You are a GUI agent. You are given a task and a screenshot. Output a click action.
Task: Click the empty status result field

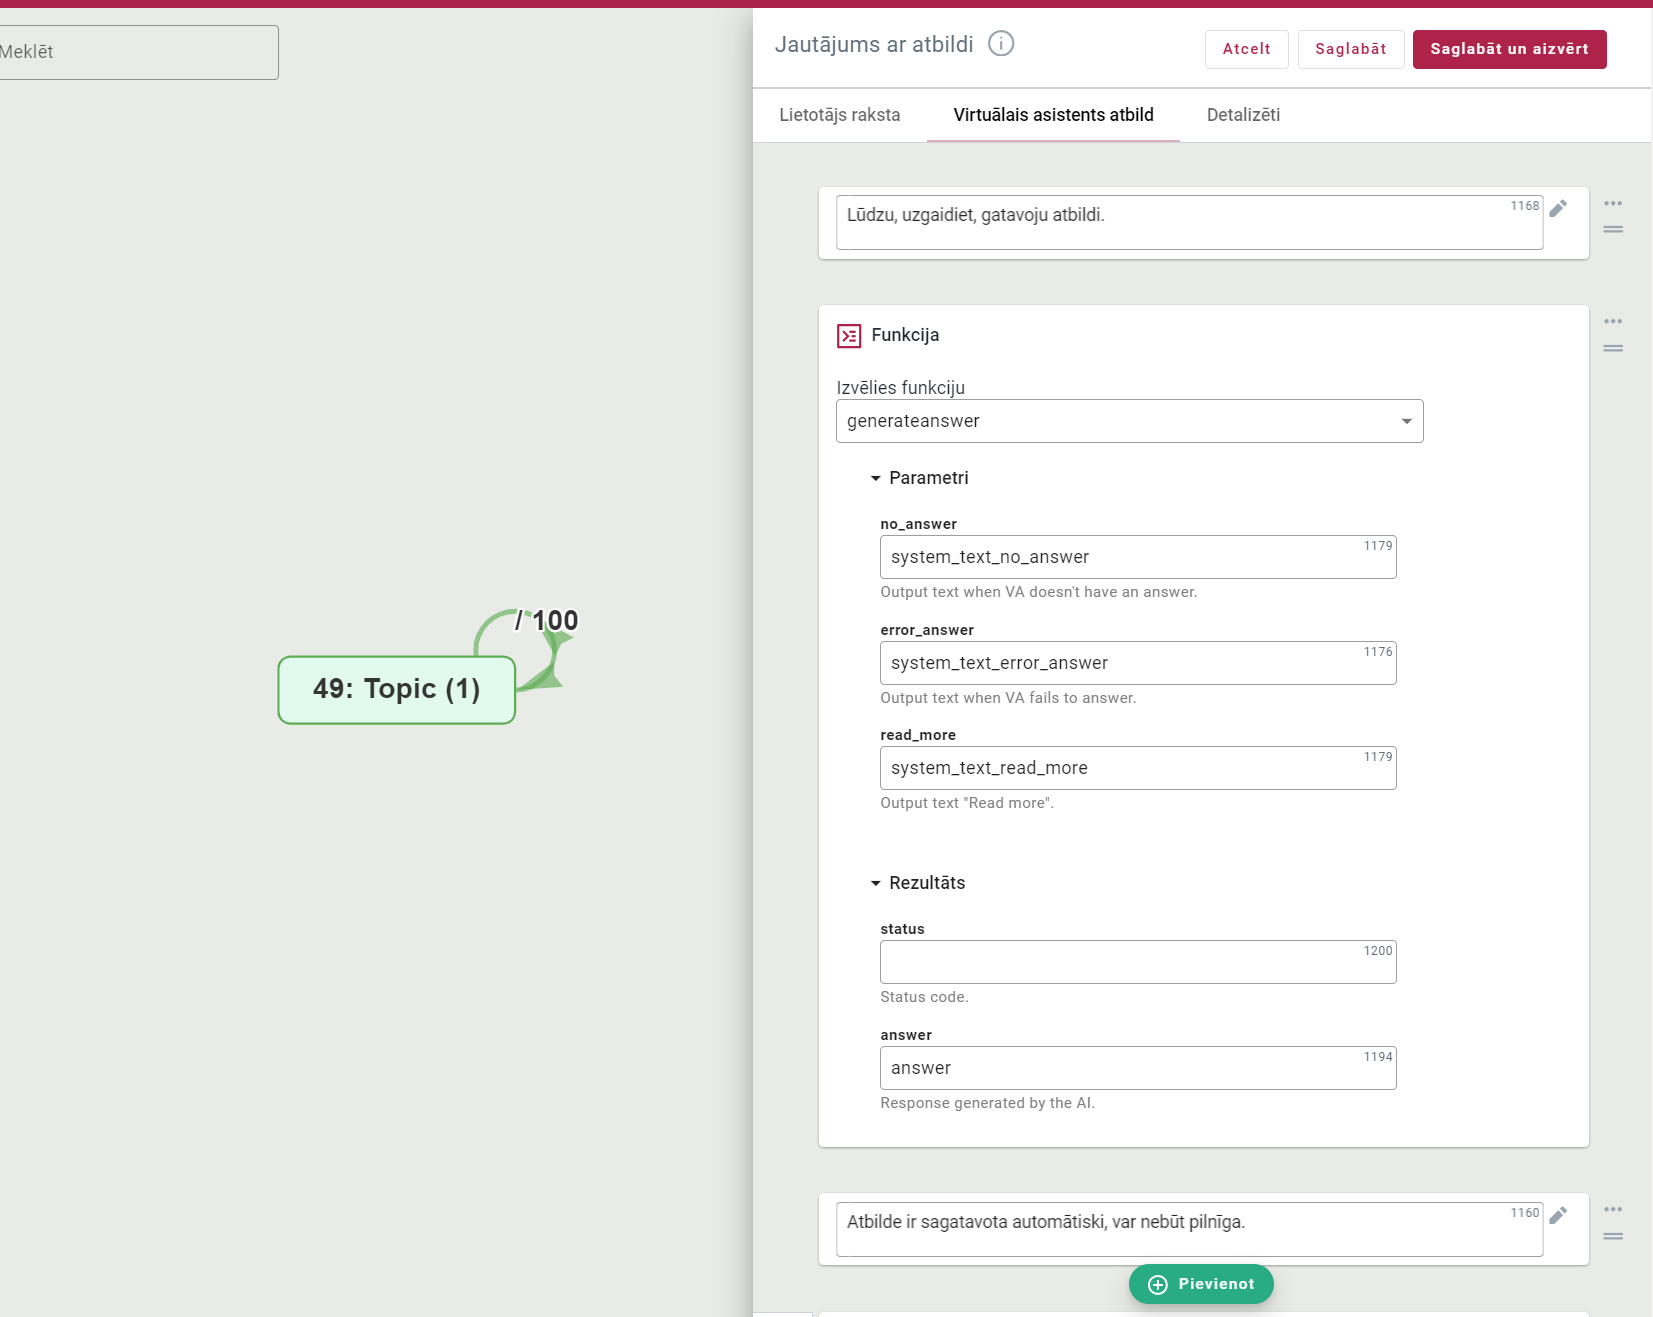point(1137,963)
